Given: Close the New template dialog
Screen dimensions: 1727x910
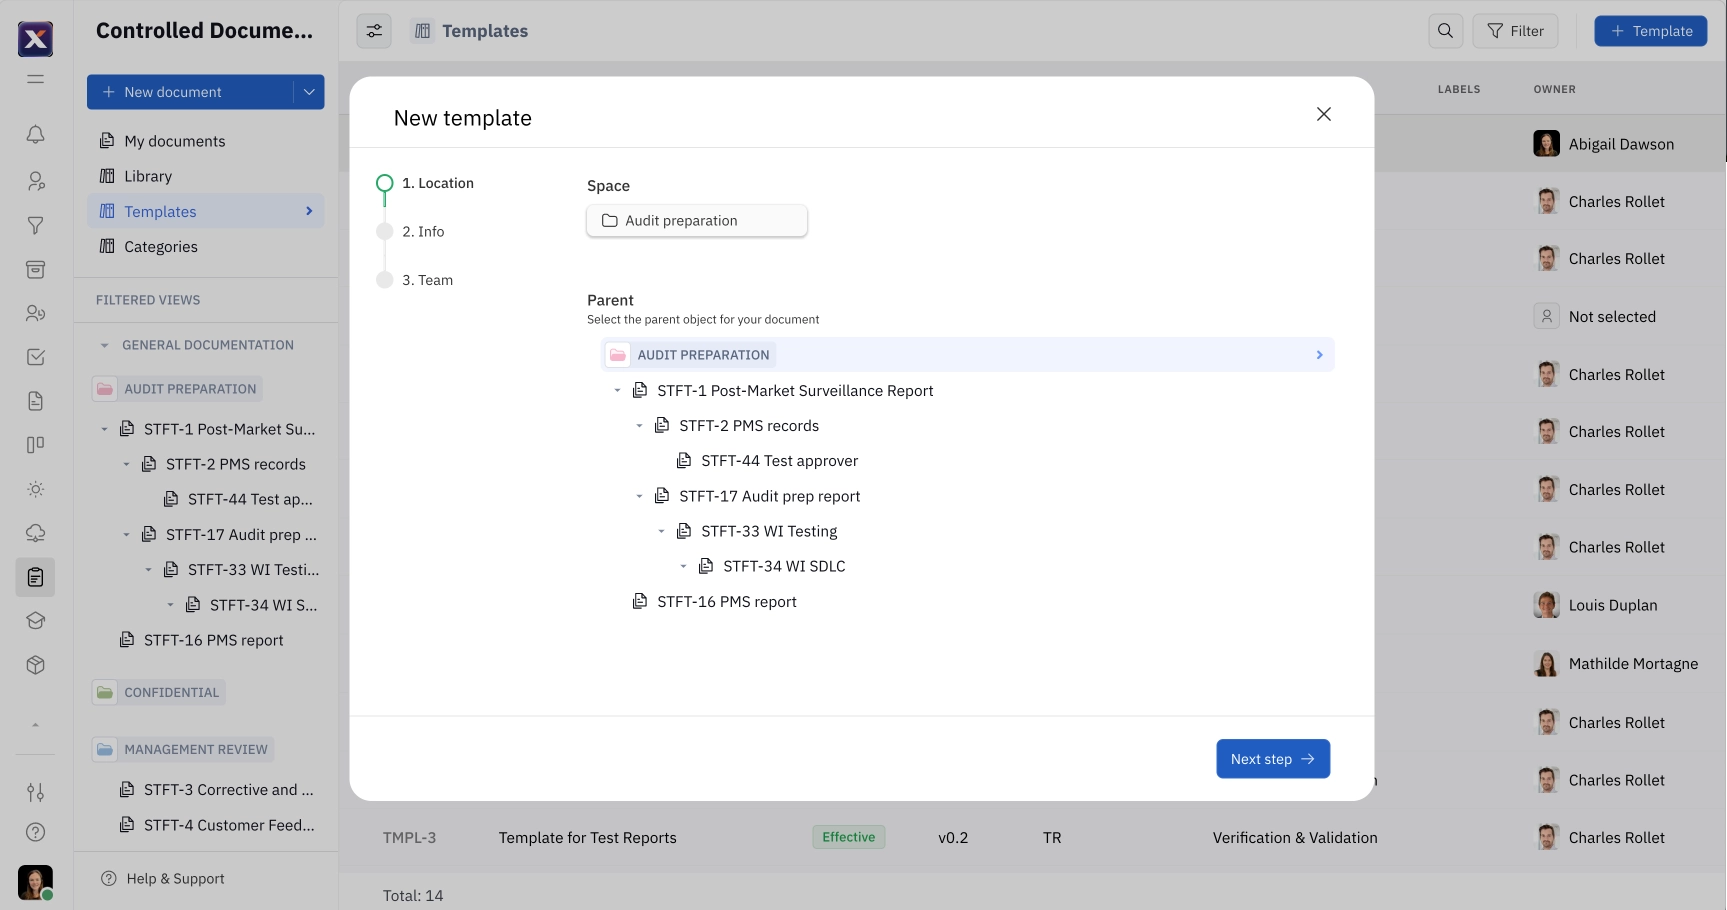Looking at the screenshot, I should pos(1323,114).
